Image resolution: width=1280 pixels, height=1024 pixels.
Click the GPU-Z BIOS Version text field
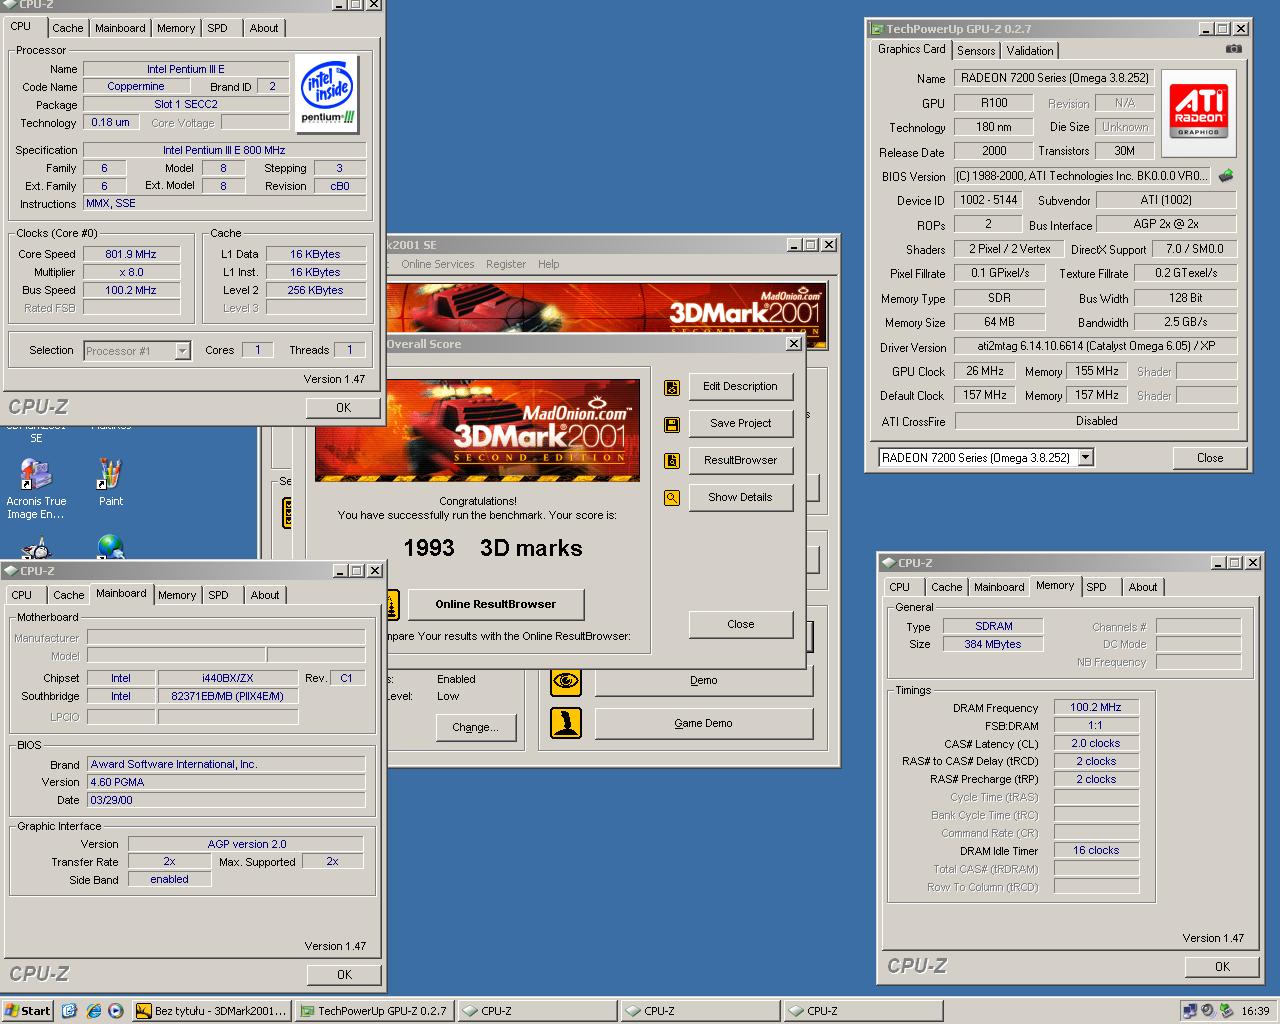coord(1081,176)
